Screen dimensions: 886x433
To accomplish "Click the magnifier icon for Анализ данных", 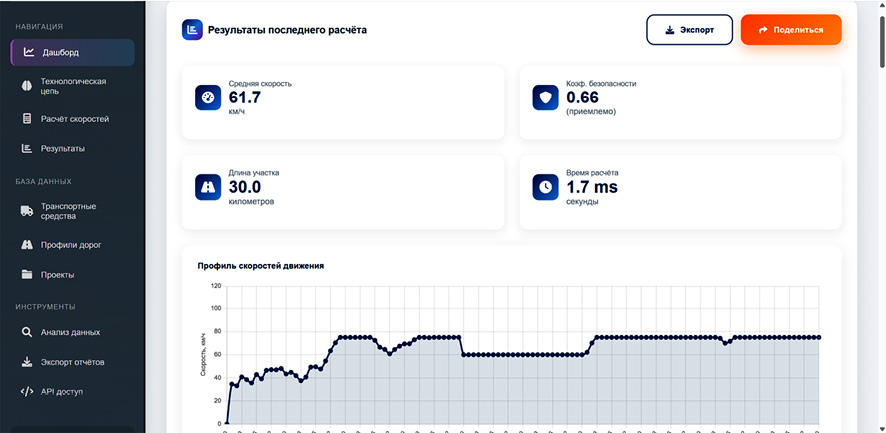I will click(x=27, y=332).
